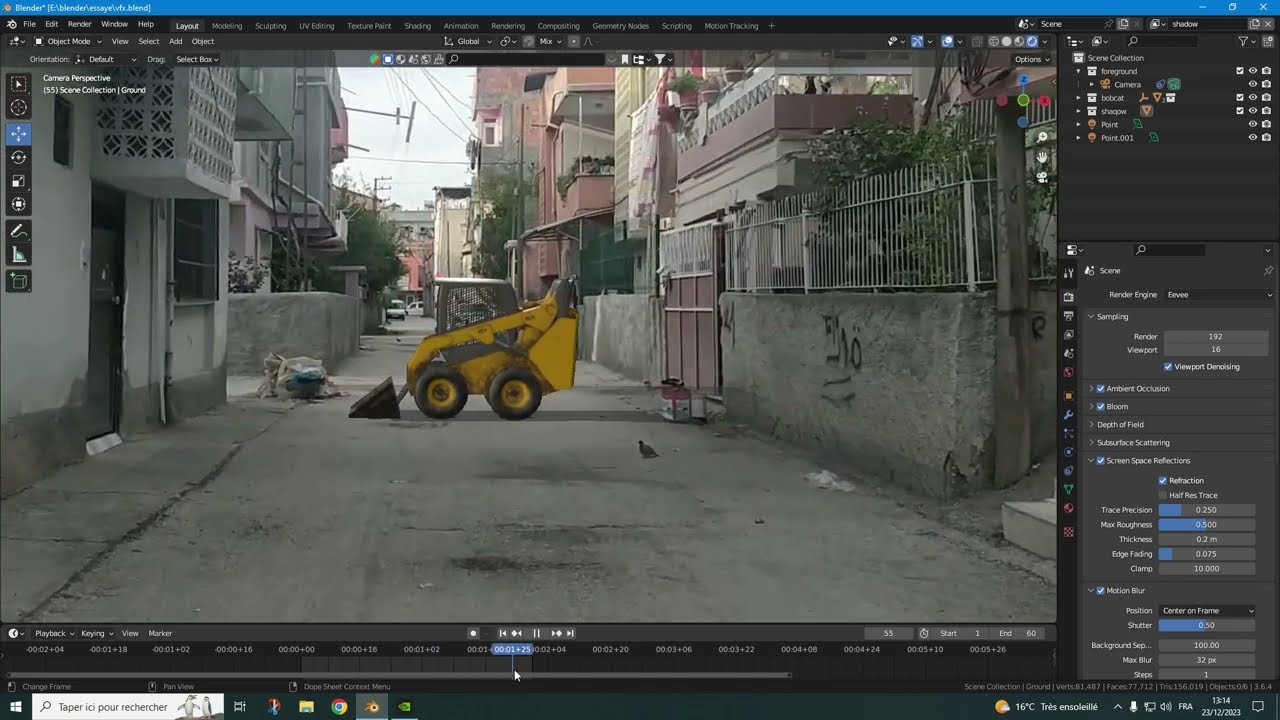Open World properties tab icon
This screenshot has height=720, width=1280.
point(1068,373)
